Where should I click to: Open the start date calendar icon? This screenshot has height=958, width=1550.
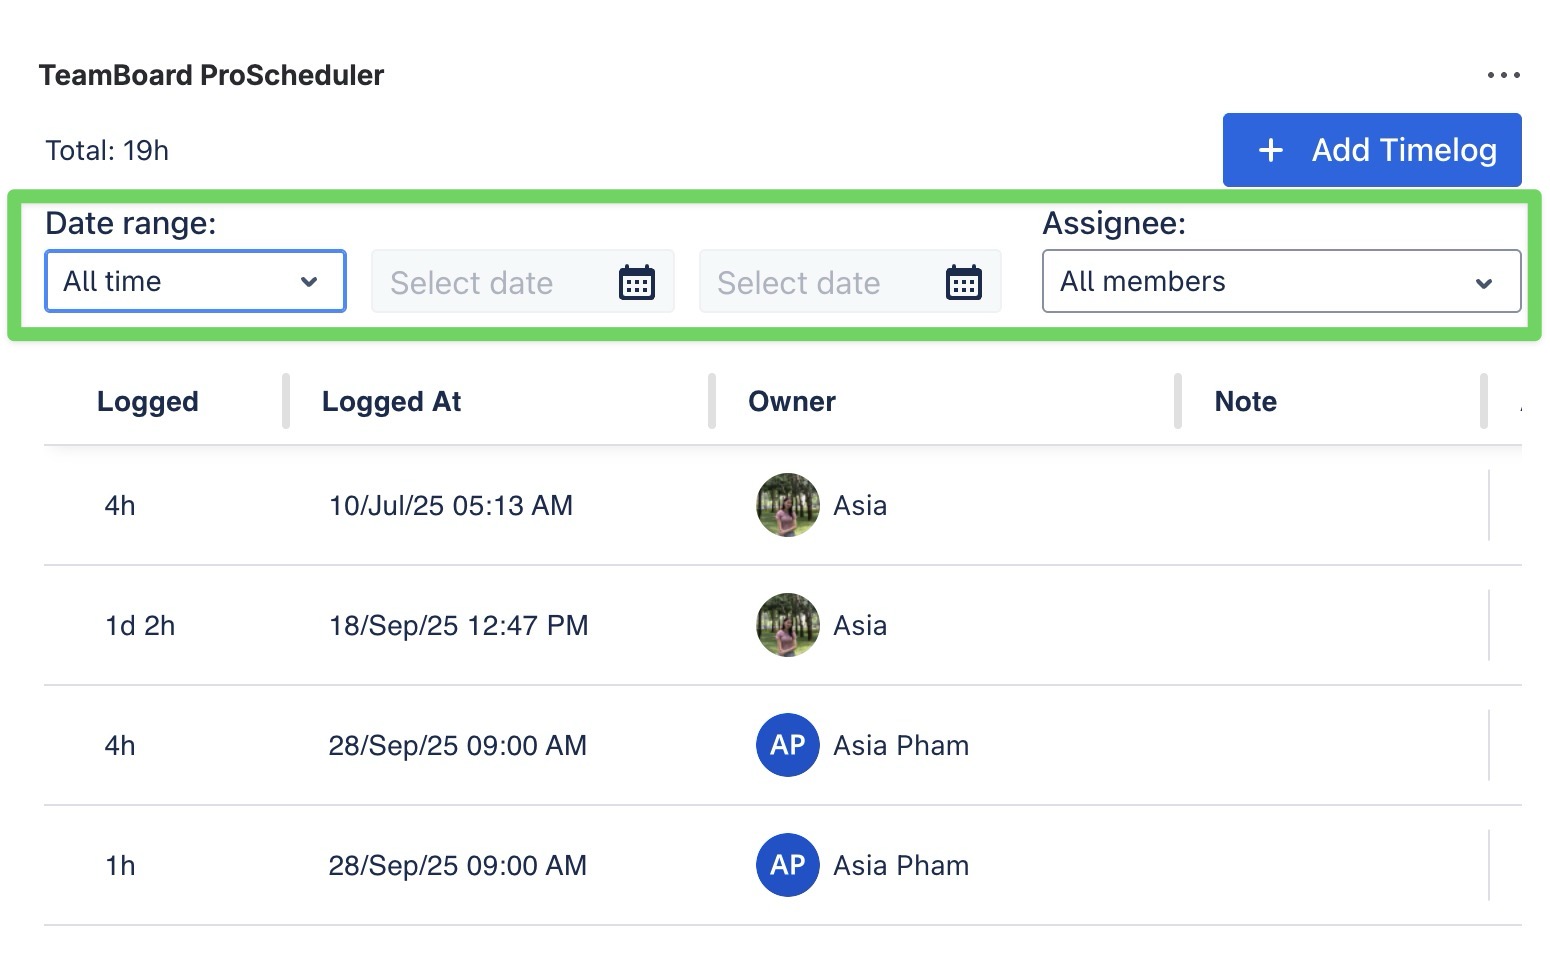click(637, 283)
